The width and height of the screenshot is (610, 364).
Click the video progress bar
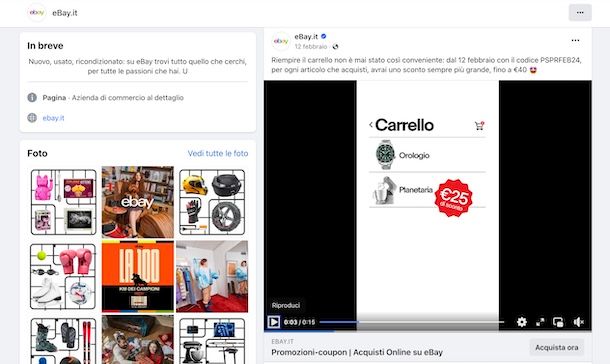pyautogui.click(x=412, y=322)
